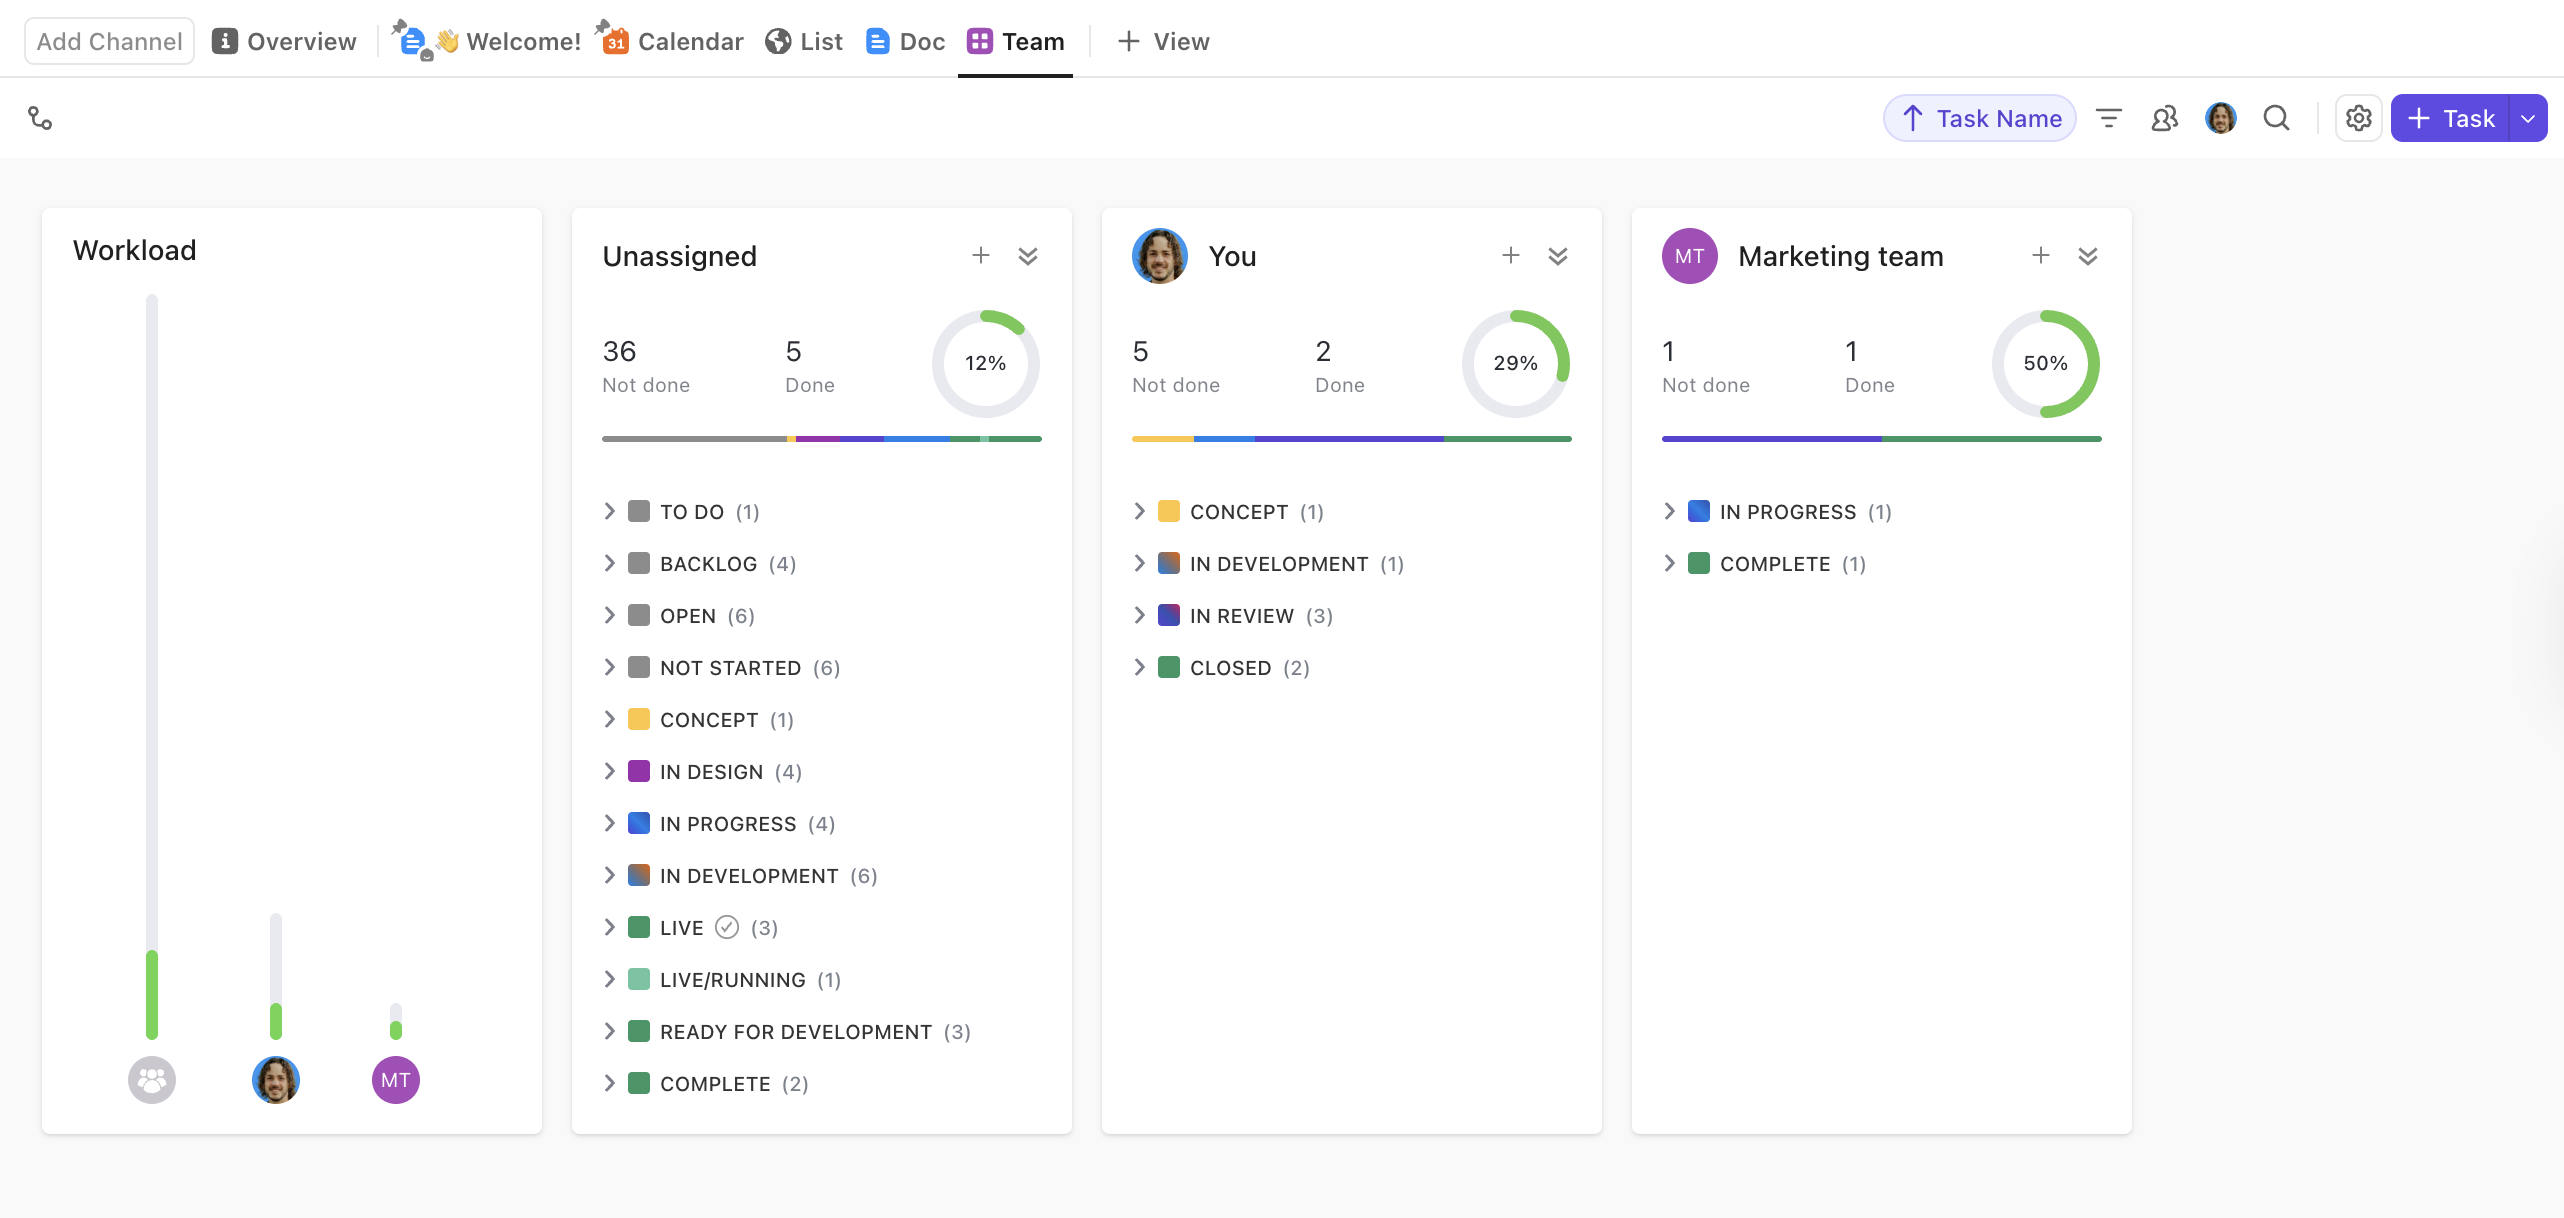
Task: Collapse the Unassigned column with double chevron
Action: pyautogui.click(x=1029, y=256)
